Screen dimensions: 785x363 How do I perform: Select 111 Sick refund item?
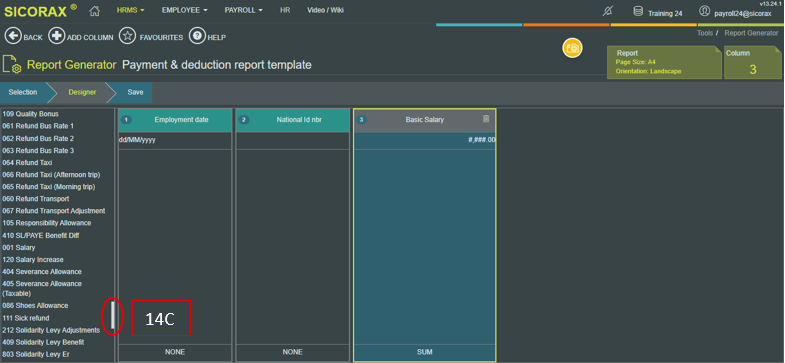click(x=26, y=318)
